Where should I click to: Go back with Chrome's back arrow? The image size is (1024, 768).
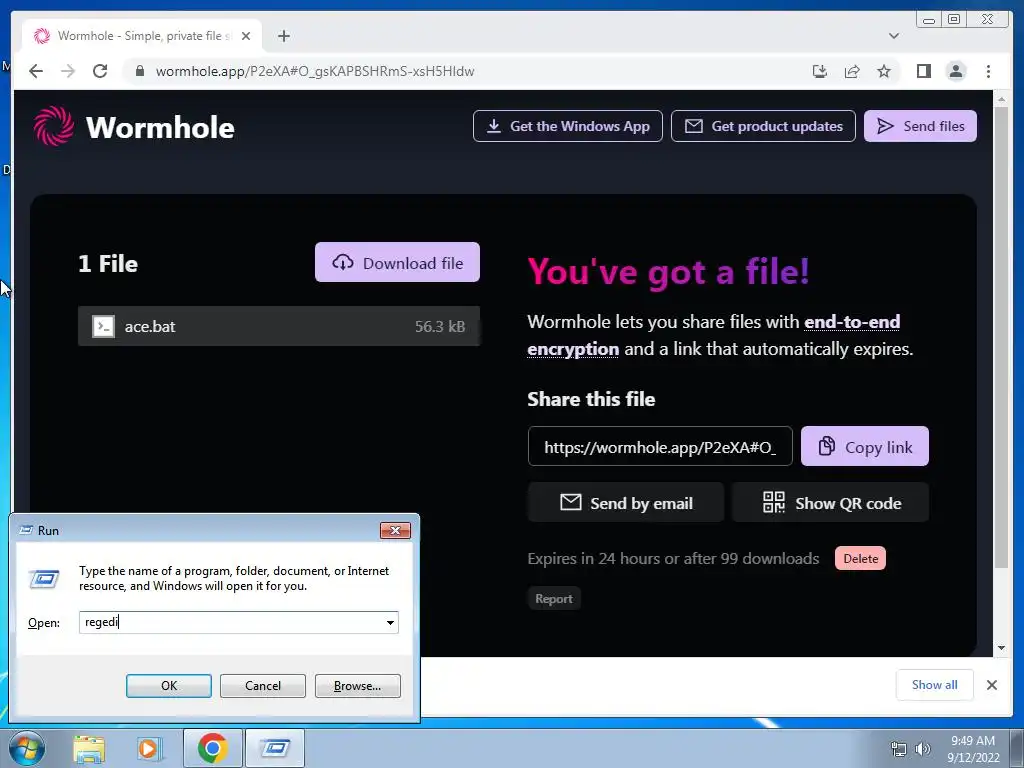coord(36,71)
